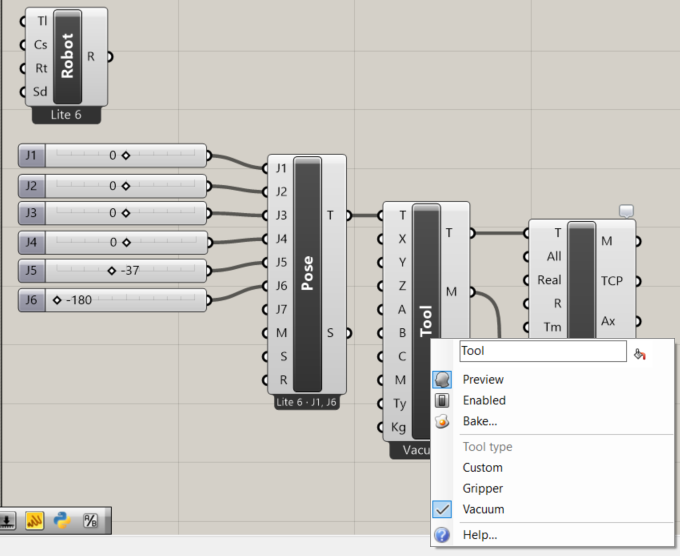Click the Tool component's B input
This screenshot has width=680, height=556.
point(402,333)
